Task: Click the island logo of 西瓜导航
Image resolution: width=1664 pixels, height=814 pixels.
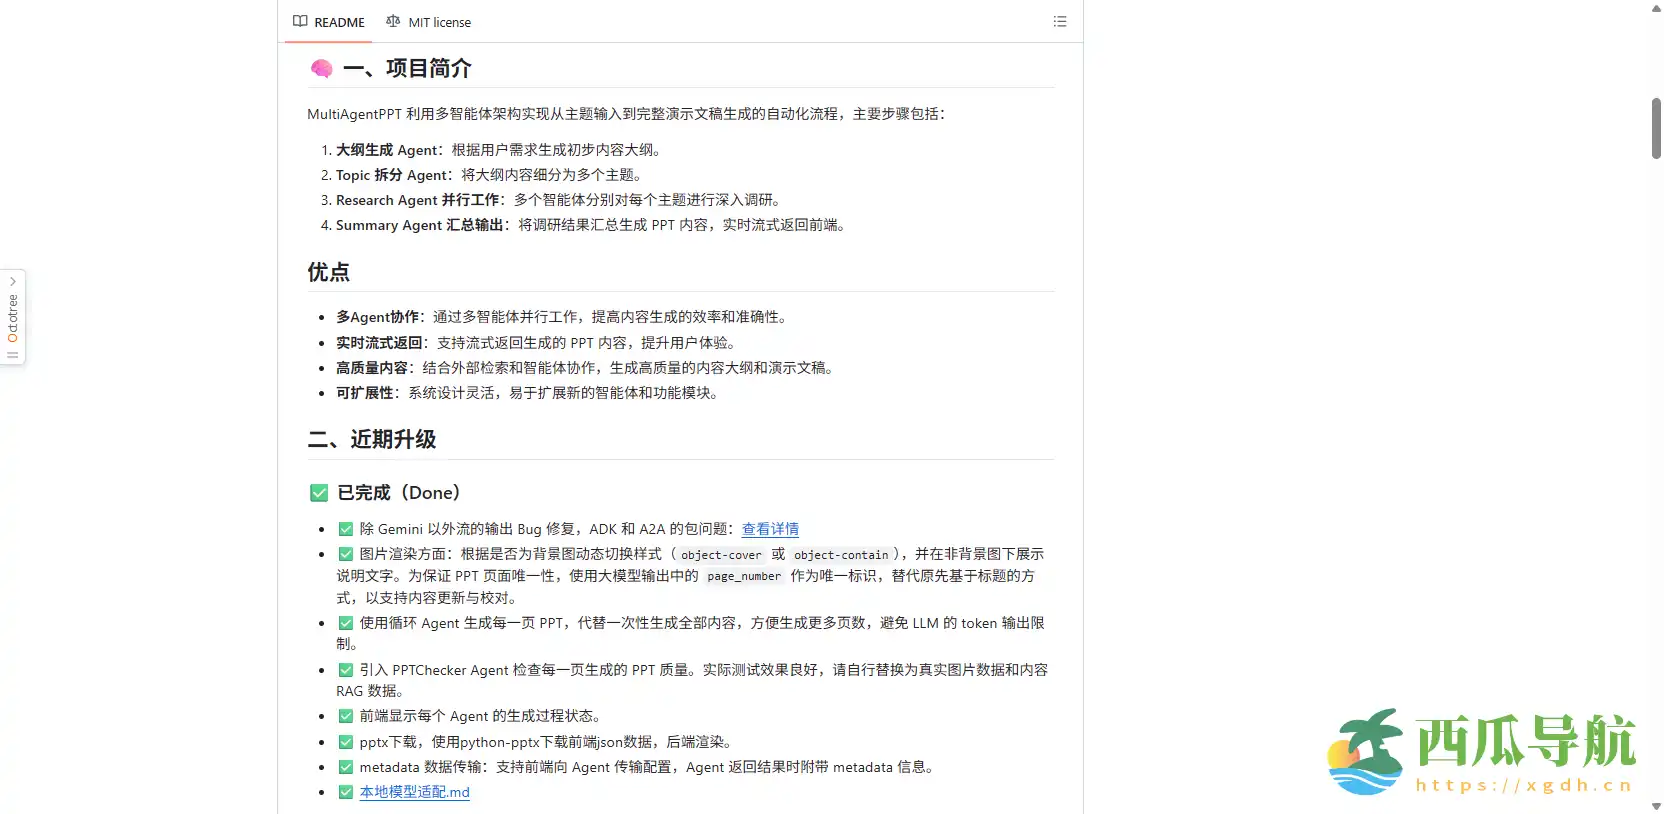Action: (1367, 752)
